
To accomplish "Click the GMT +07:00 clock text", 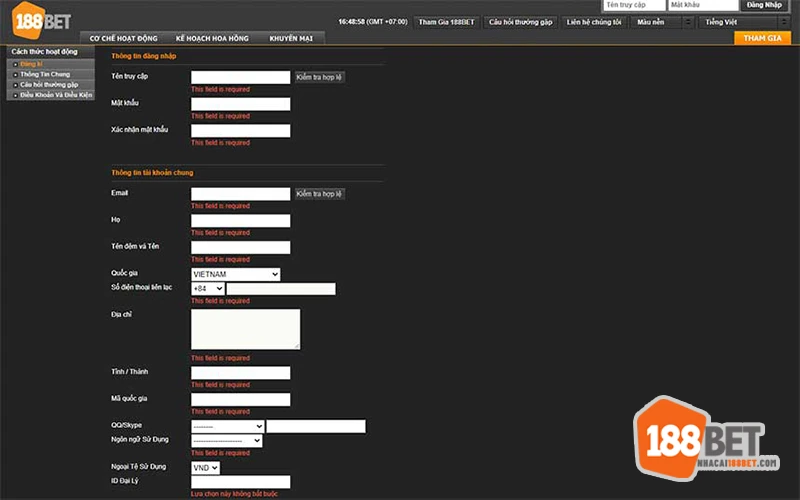I will click(x=373, y=22).
